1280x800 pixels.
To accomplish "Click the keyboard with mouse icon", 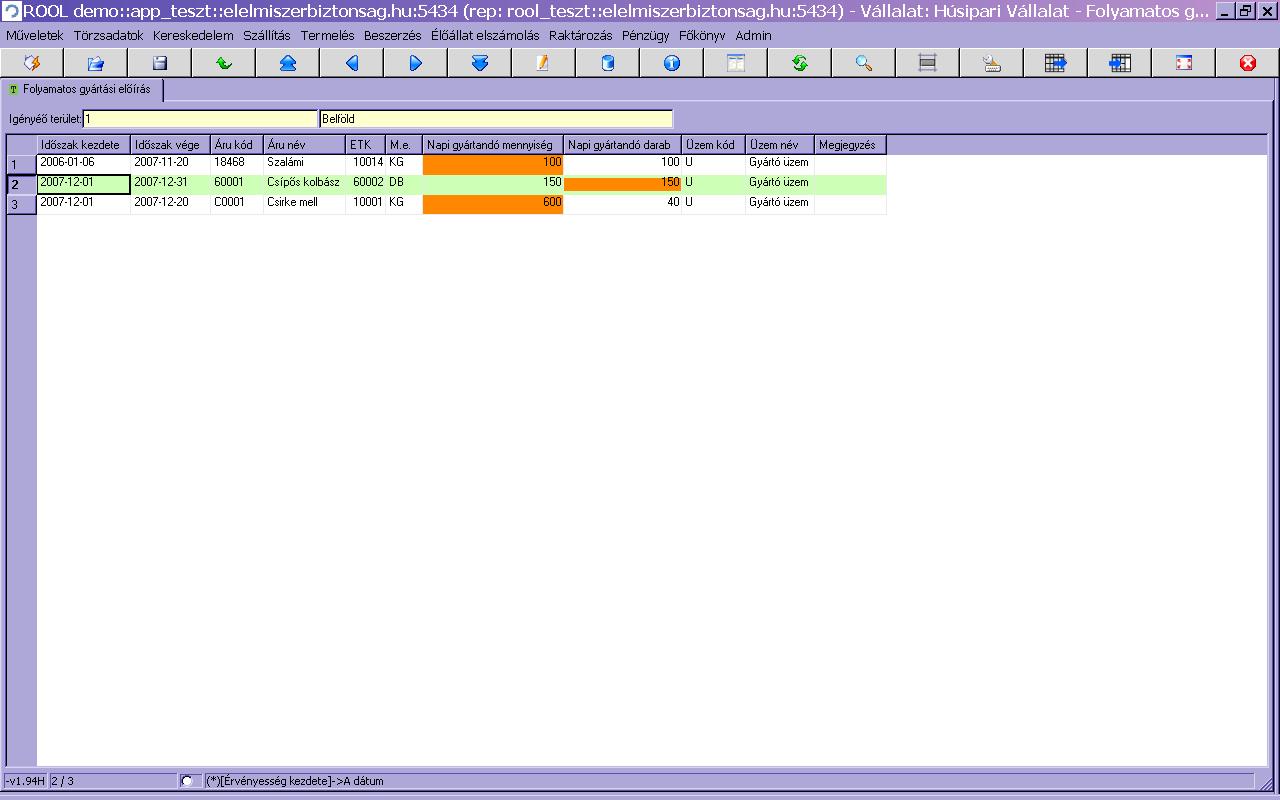I will (x=992, y=63).
